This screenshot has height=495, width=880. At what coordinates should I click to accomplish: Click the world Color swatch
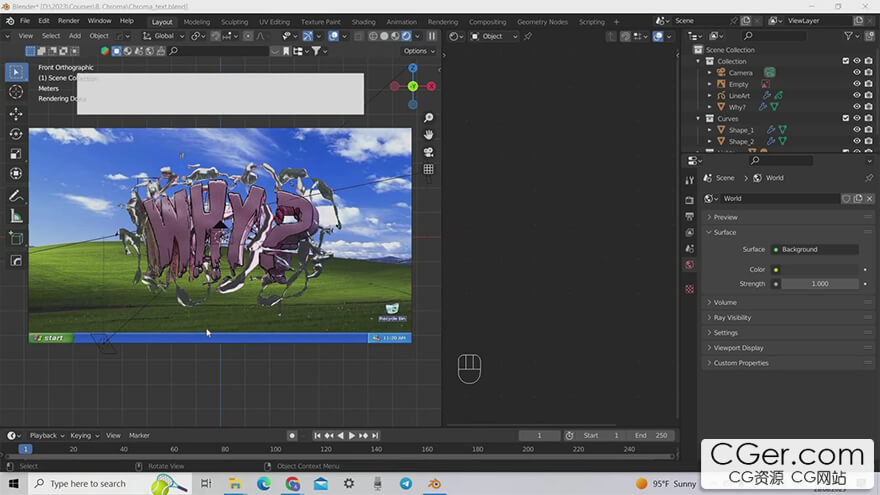click(820, 270)
